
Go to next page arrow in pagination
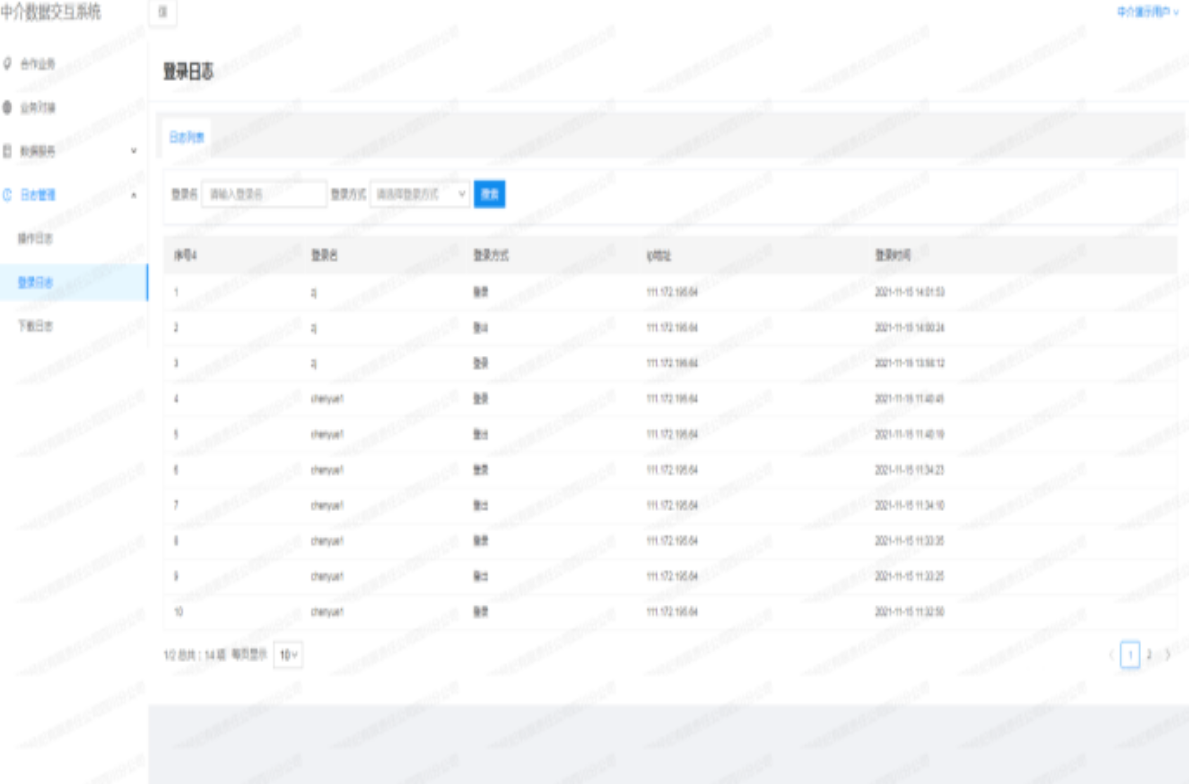point(1168,654)
